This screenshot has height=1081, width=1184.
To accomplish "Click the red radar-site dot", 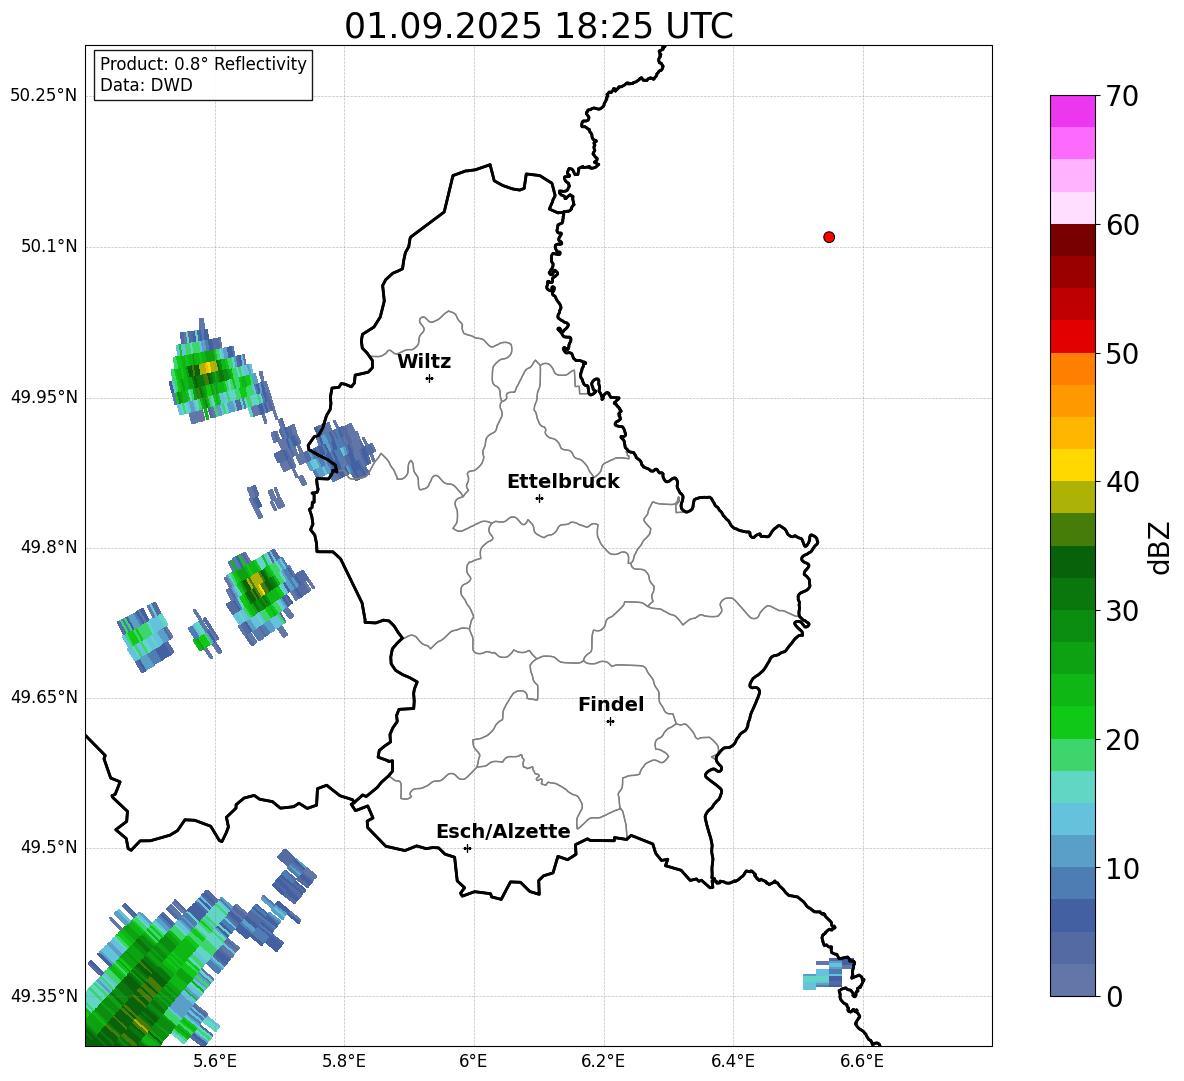I will click(x=829, y=237).
